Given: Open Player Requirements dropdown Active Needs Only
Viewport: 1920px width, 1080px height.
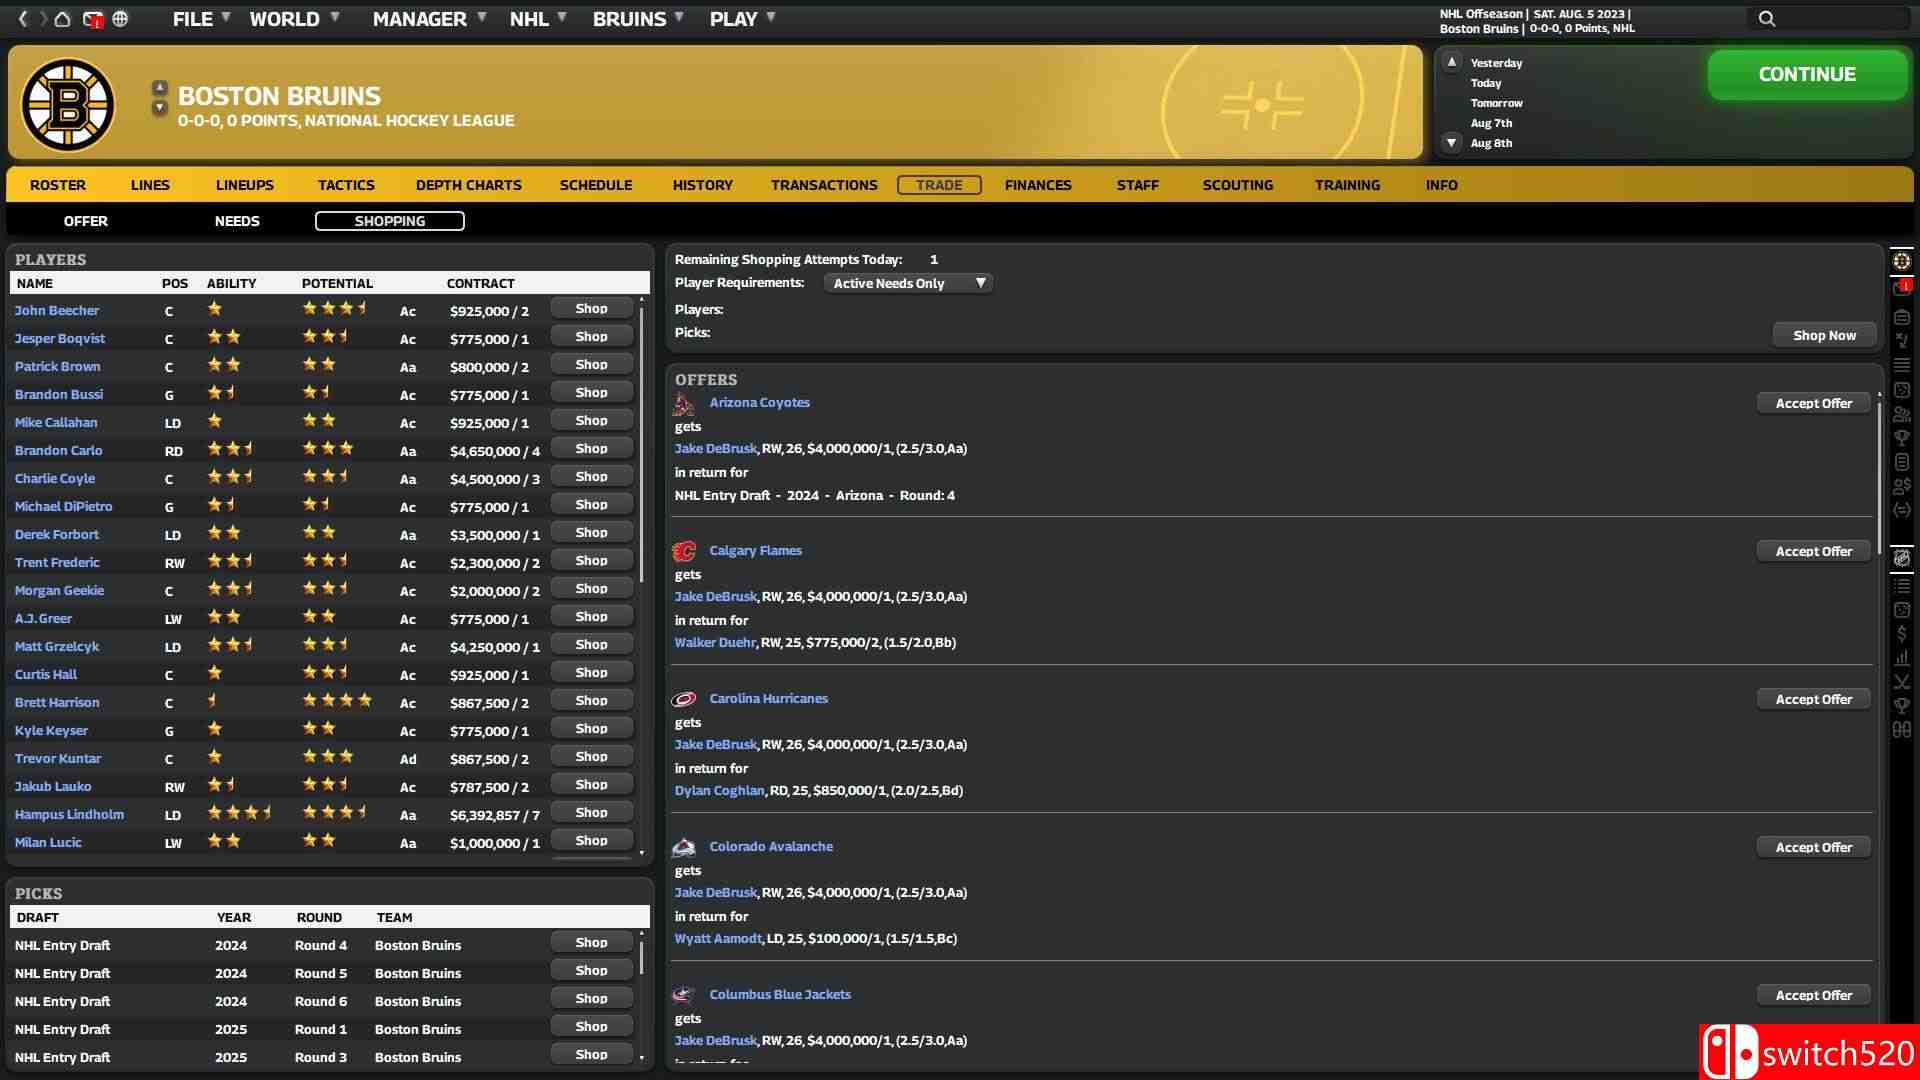Looking at the screenshot, I should [x=908, y=284].
